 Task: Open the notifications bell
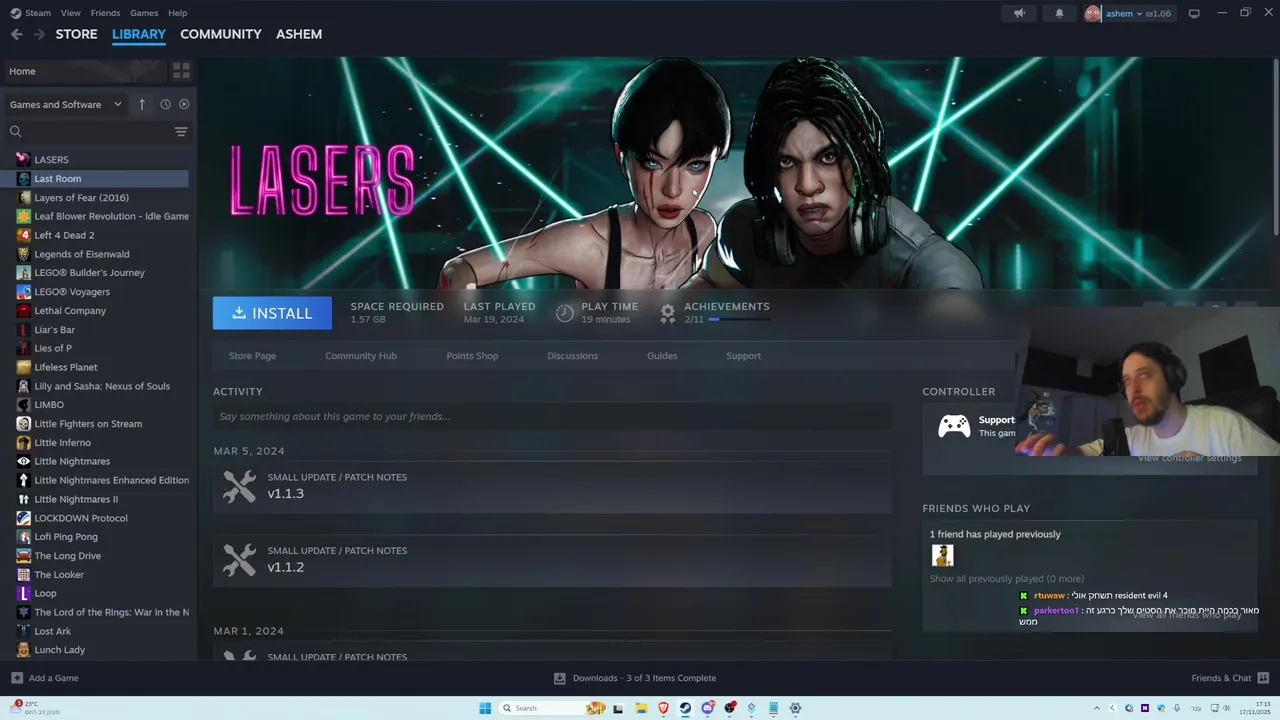(1059, 13)
